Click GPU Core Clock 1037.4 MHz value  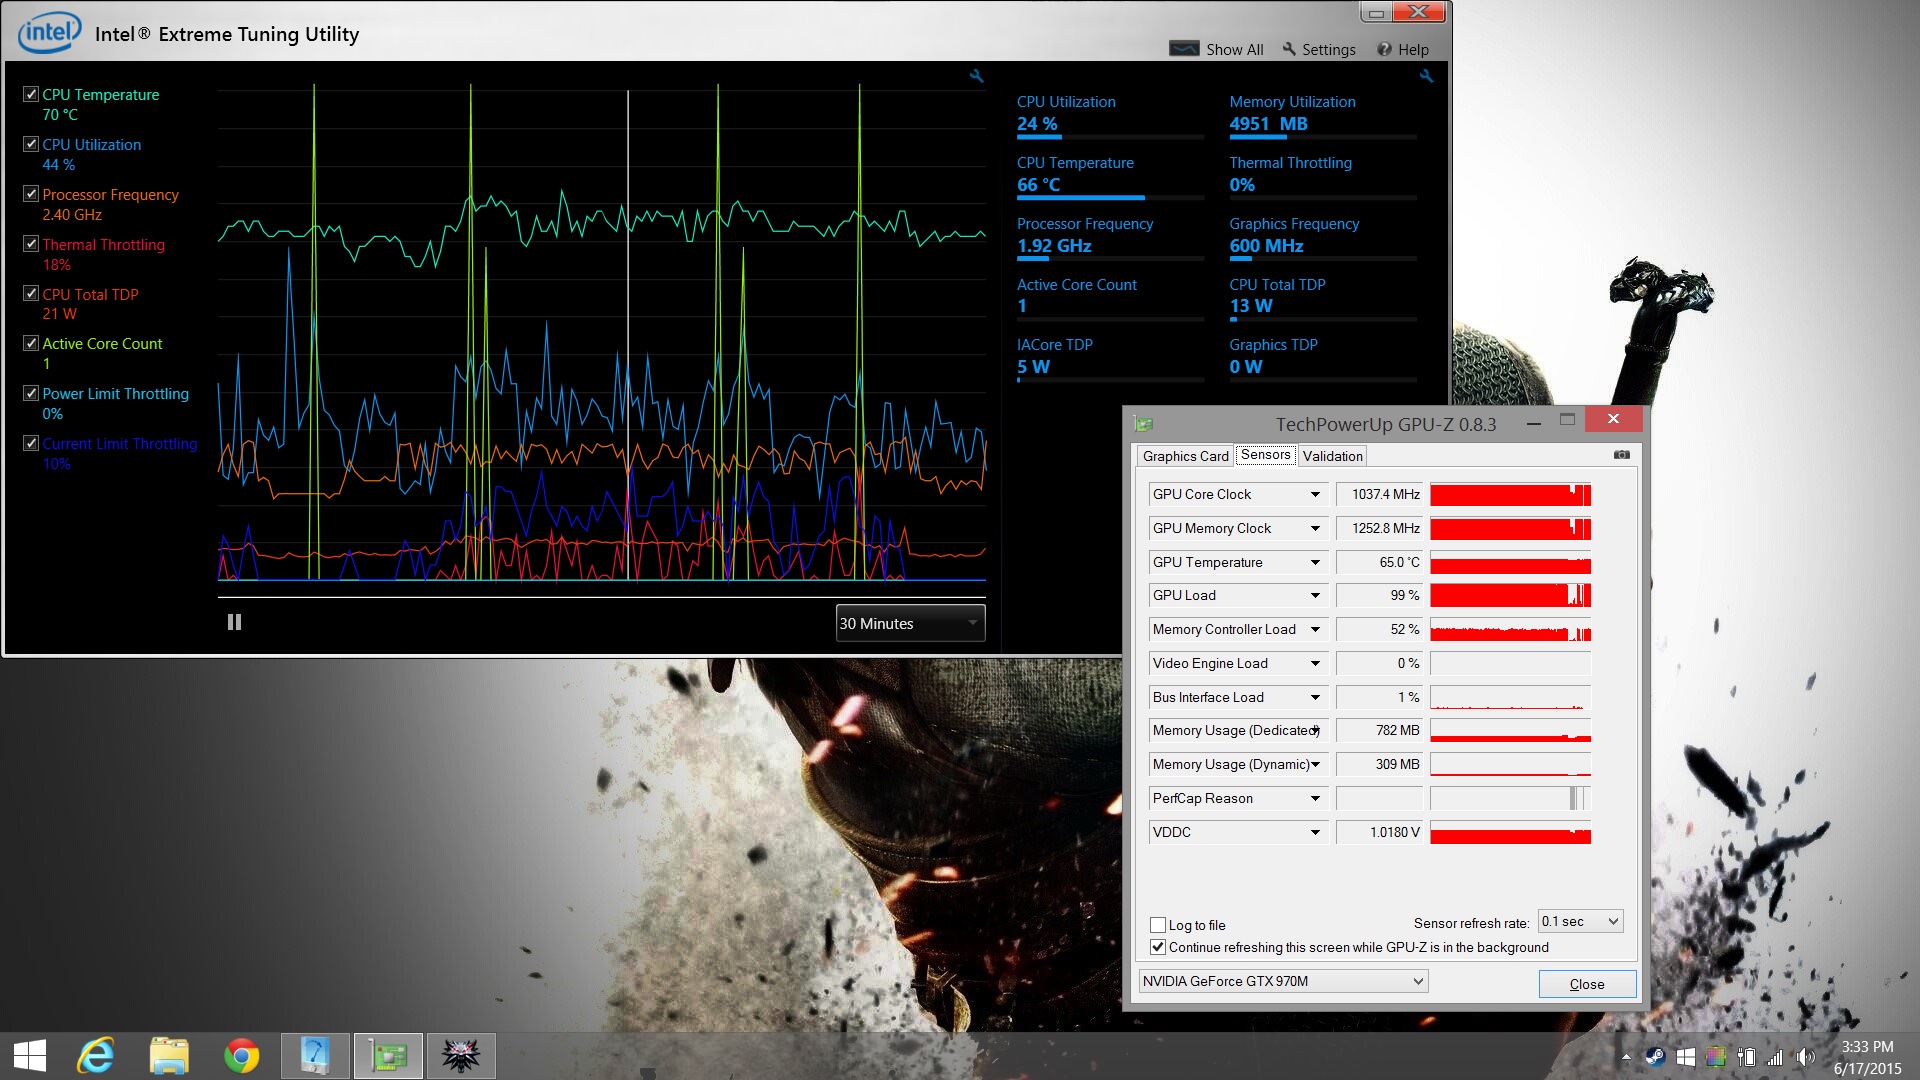pyautogui.click(x=1379, y=494)
